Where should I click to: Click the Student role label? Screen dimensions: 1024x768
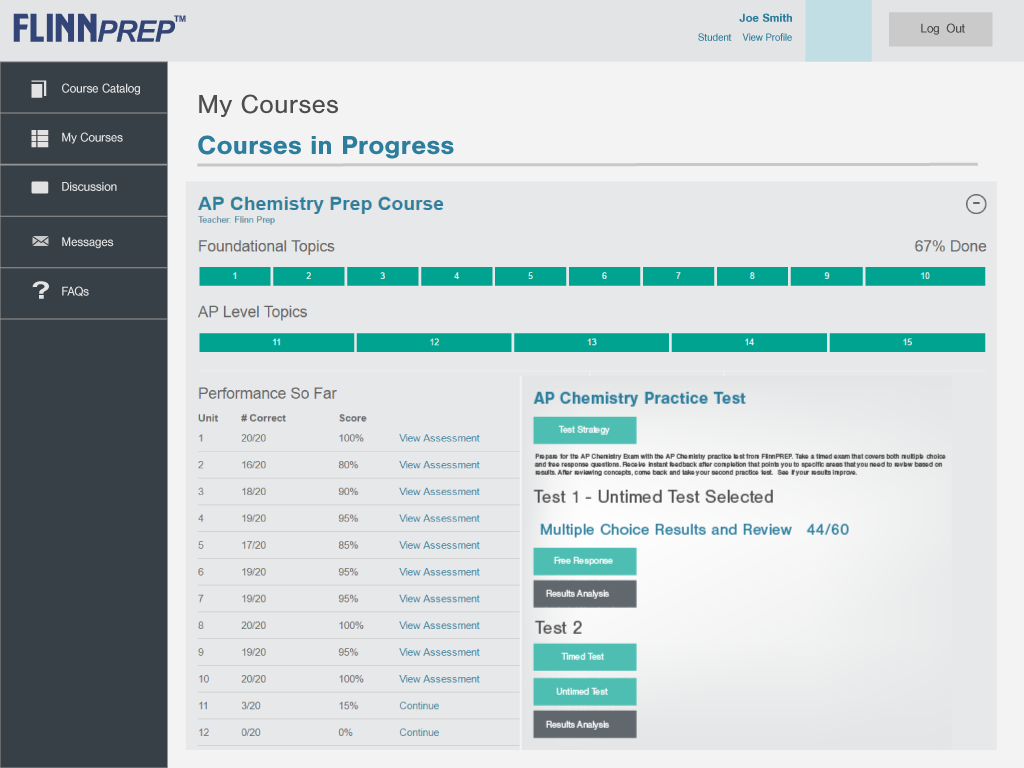click(714, 38)
